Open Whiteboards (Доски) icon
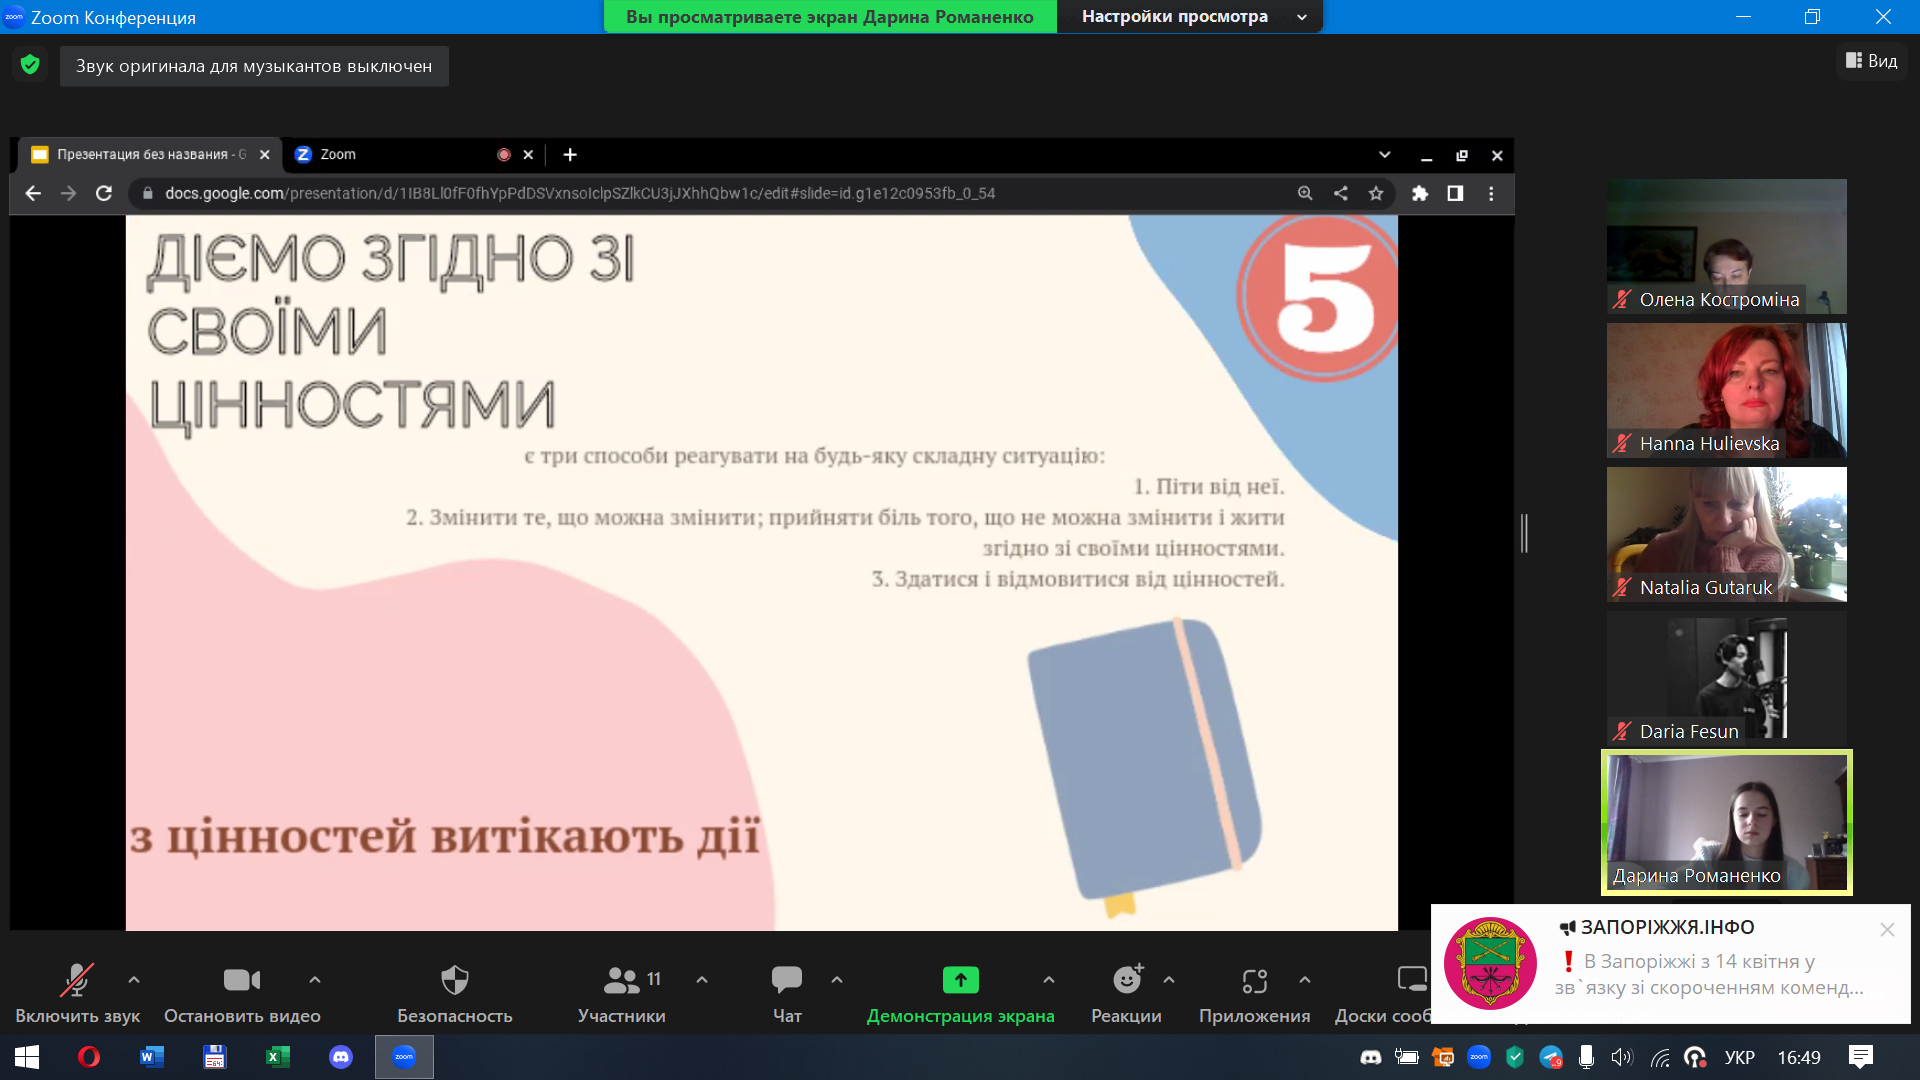 [x=1412, y=980]
